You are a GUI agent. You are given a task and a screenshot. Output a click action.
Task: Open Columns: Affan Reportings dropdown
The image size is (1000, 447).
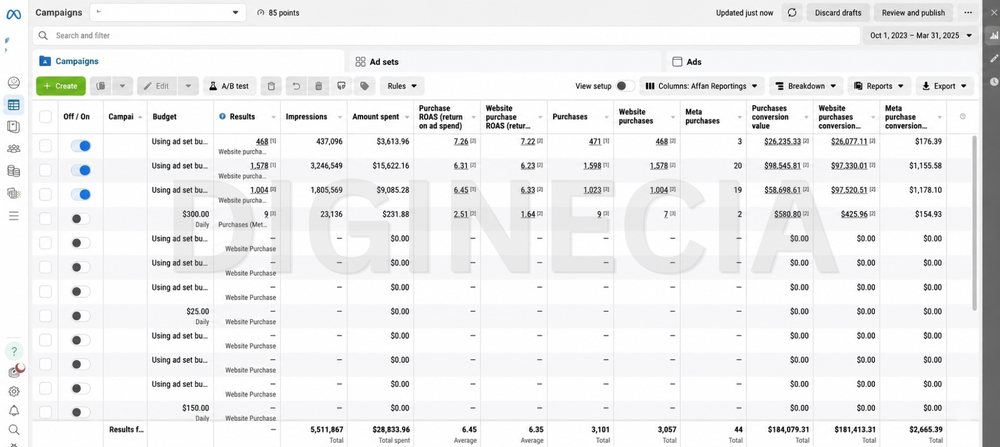(x=702, y=86)
